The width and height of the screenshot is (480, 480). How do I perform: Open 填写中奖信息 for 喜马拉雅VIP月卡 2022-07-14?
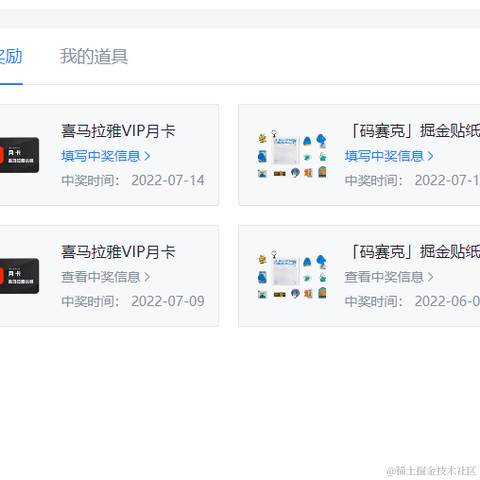106,156
